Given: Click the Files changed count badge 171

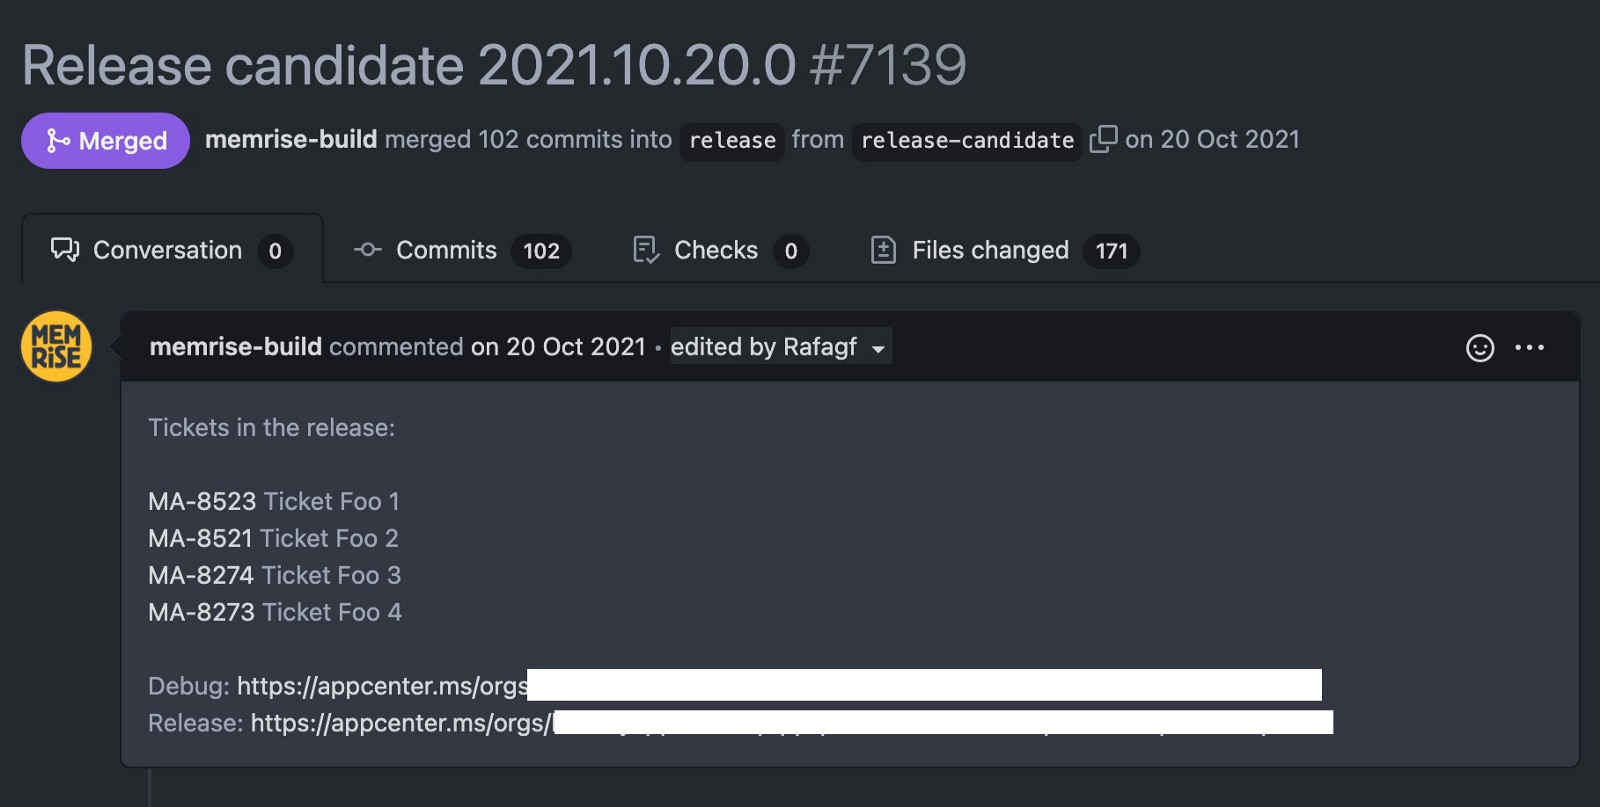Looking at the screenshot, I should (1111, 251).
